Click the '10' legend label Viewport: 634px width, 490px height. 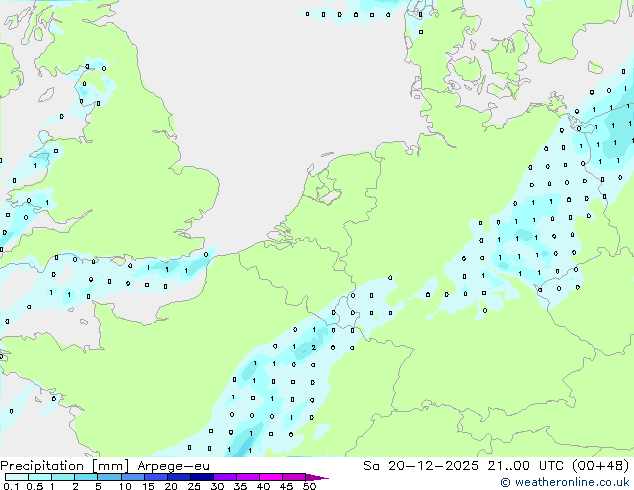tap(125, 486)
